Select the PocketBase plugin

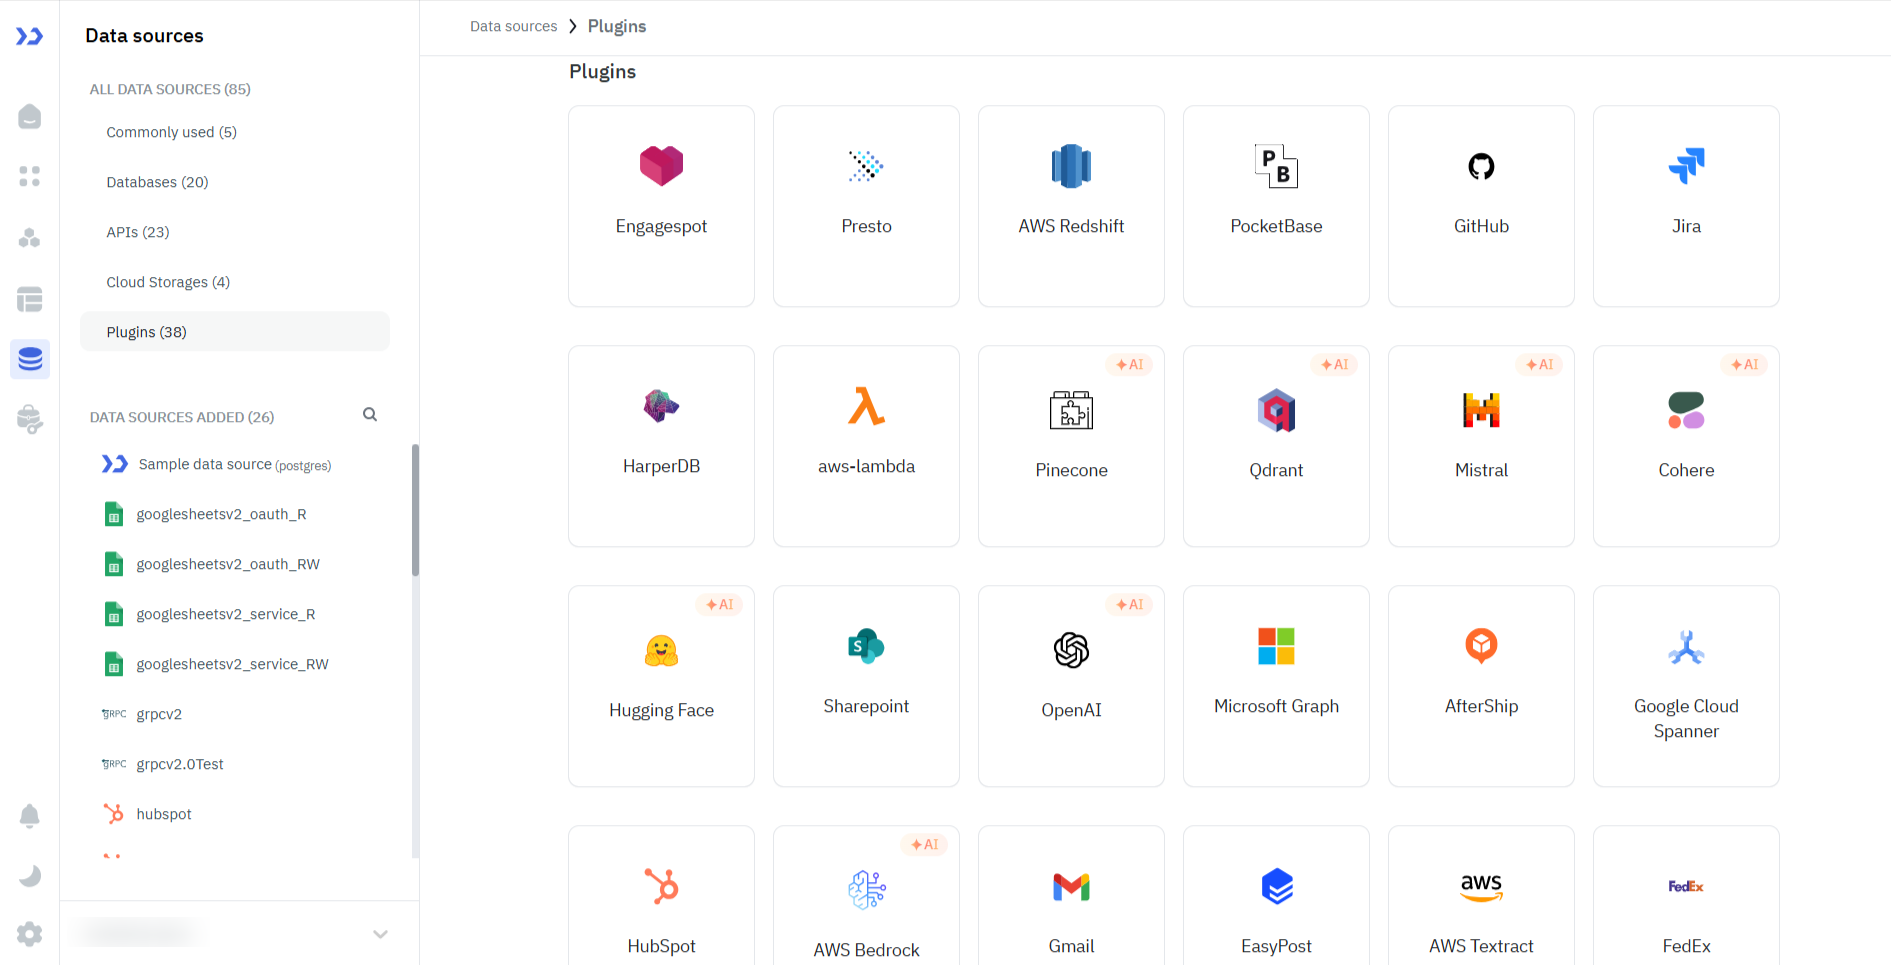coord(1276,206)
